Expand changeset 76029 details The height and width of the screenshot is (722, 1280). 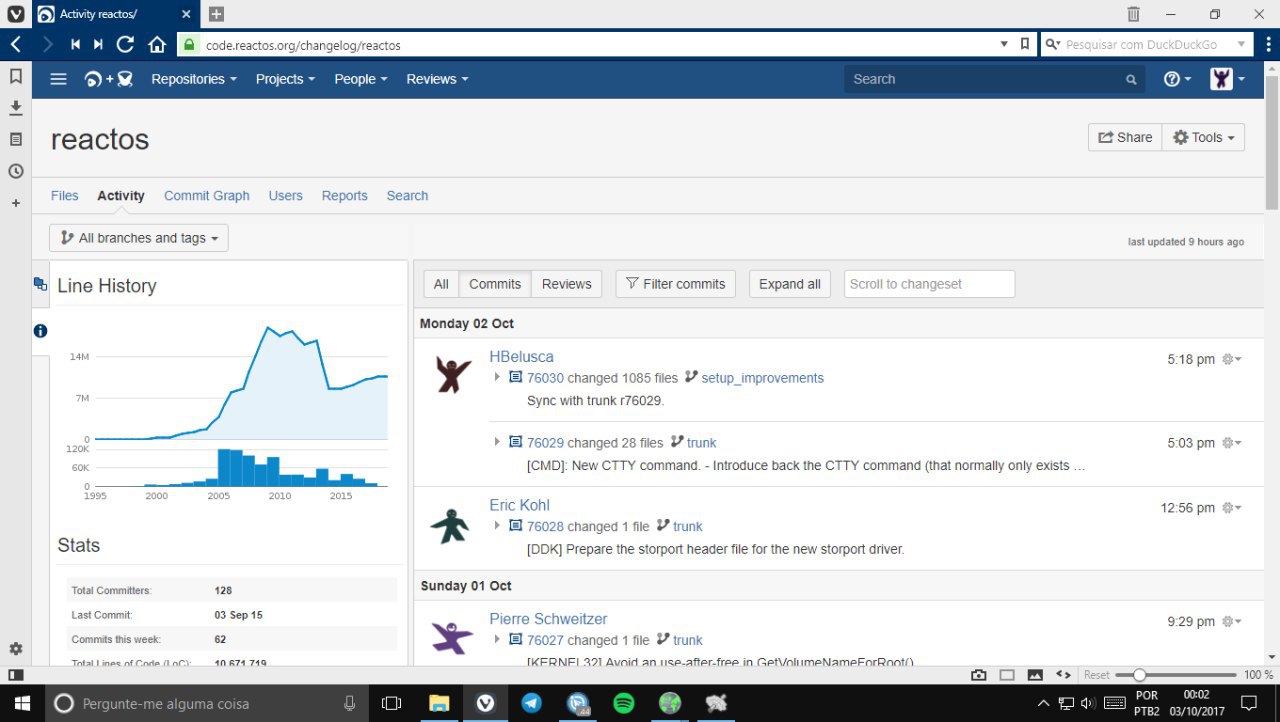click(x=497, y=442)
